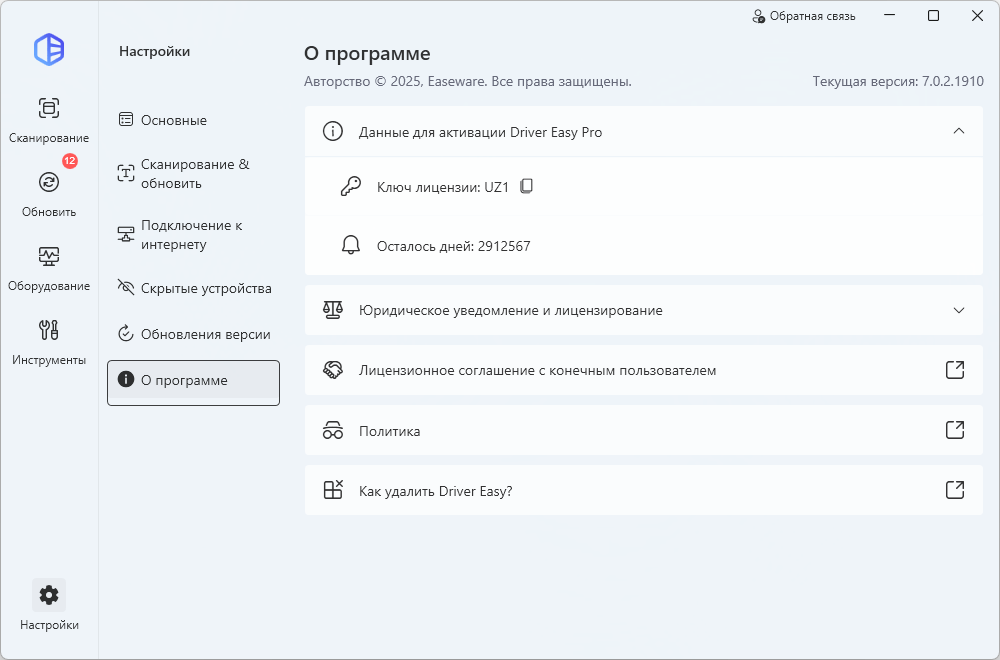Screen dimensions: 1000x660
Task: Click the info icon beside Данные для активации
Action: [332, 131]
